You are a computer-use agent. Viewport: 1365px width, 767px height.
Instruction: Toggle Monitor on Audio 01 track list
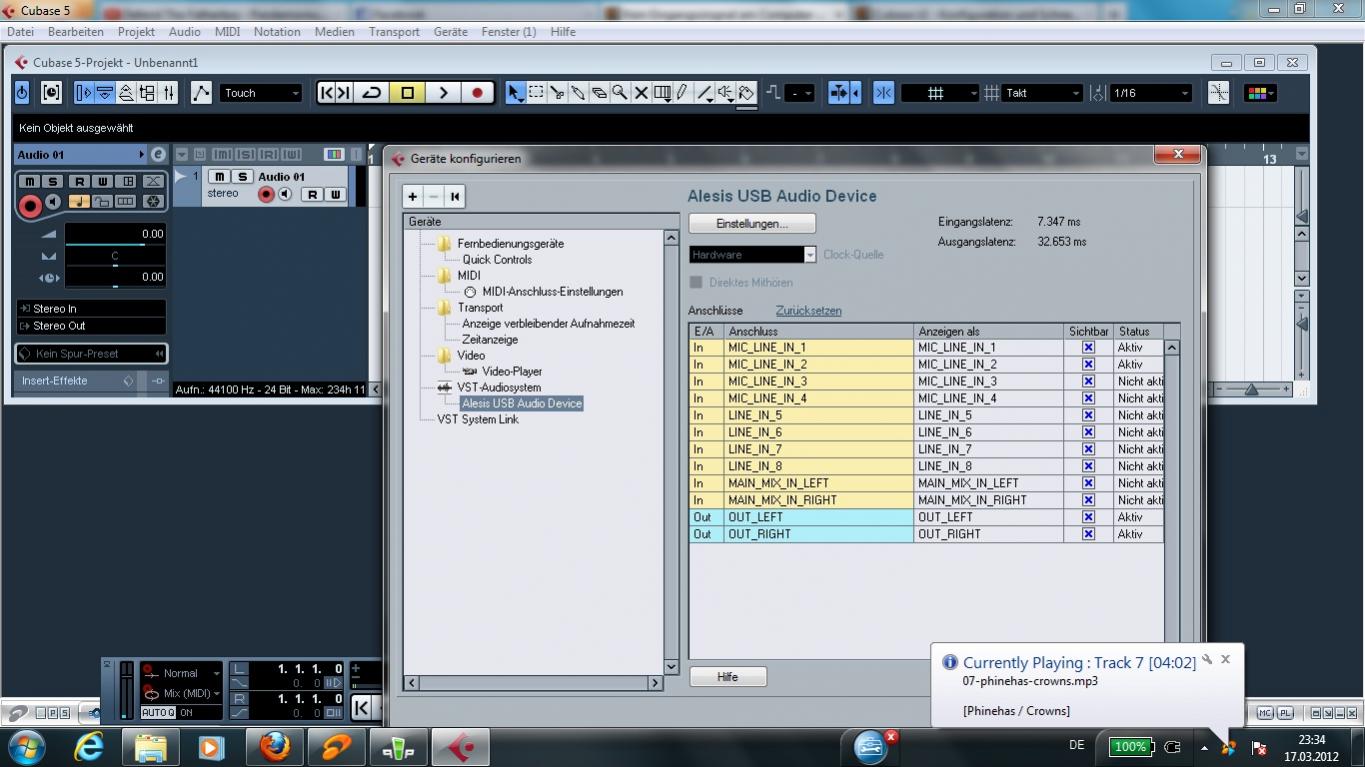pyautogui.click(x=285, y=194)
